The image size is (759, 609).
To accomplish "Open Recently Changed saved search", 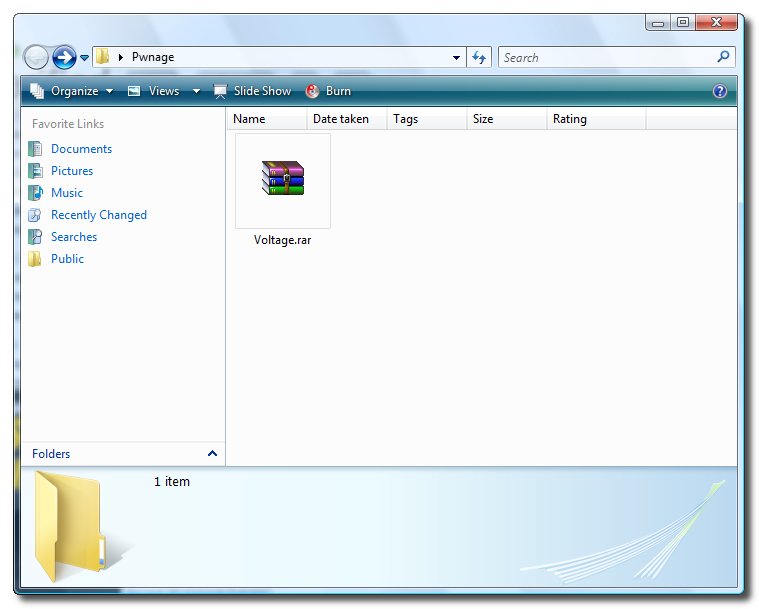I will (98, 215).
